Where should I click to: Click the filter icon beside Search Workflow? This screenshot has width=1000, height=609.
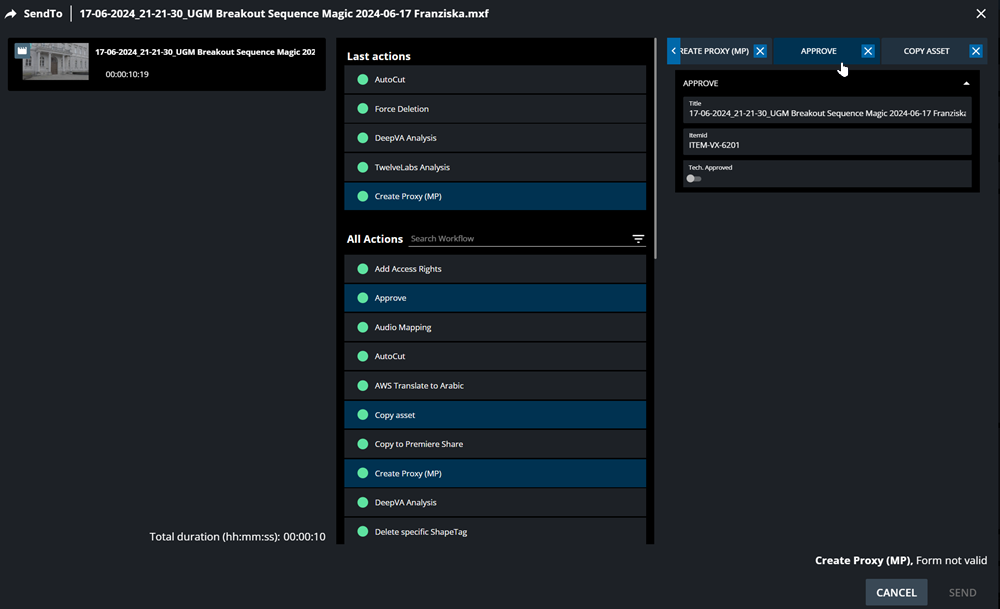(x=638, y=239)
